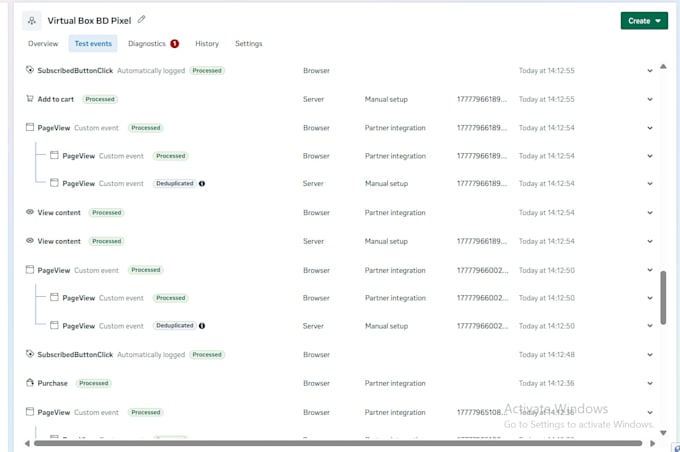Expand nested Deduplicated PageView Server row at 14:12:54
Viewport: 680px width, 452px height.
(x=650, y=183)
